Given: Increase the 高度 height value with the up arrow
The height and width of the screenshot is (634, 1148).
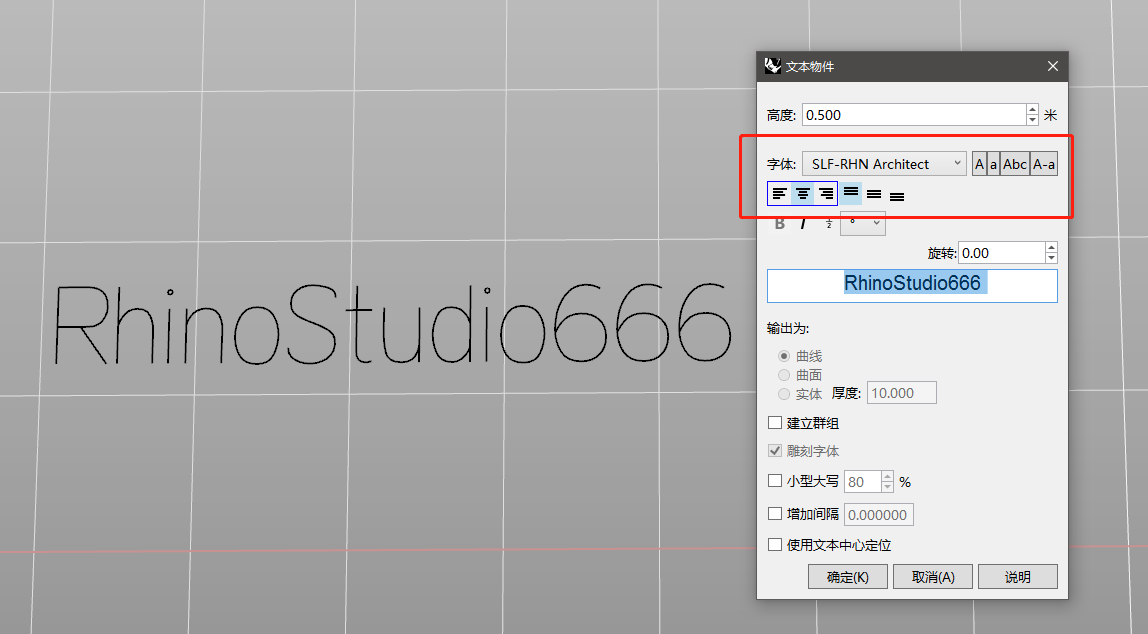Looking at the screenshot, I should (1032, 110).
